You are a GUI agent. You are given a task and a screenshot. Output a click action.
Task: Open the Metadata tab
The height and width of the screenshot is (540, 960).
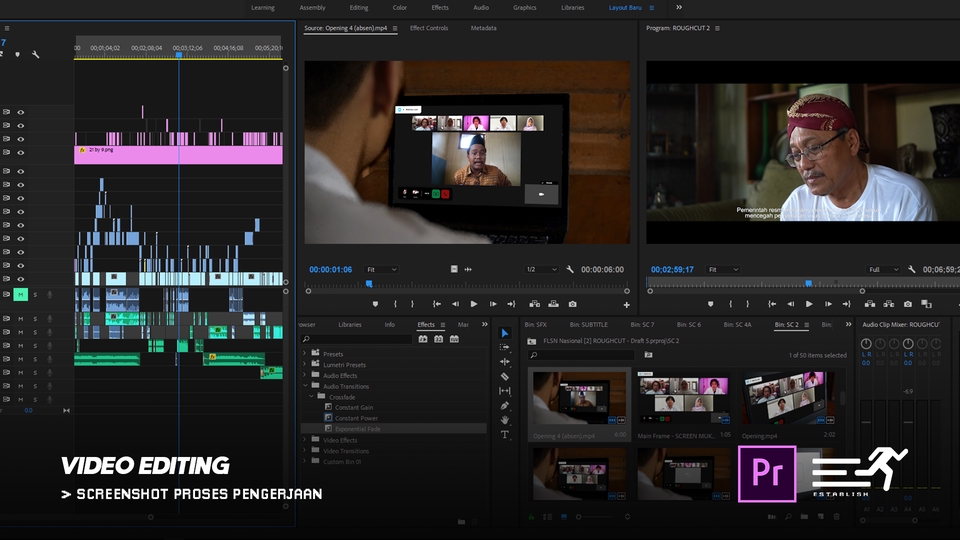pyautogui.click(x=484, y=28)
